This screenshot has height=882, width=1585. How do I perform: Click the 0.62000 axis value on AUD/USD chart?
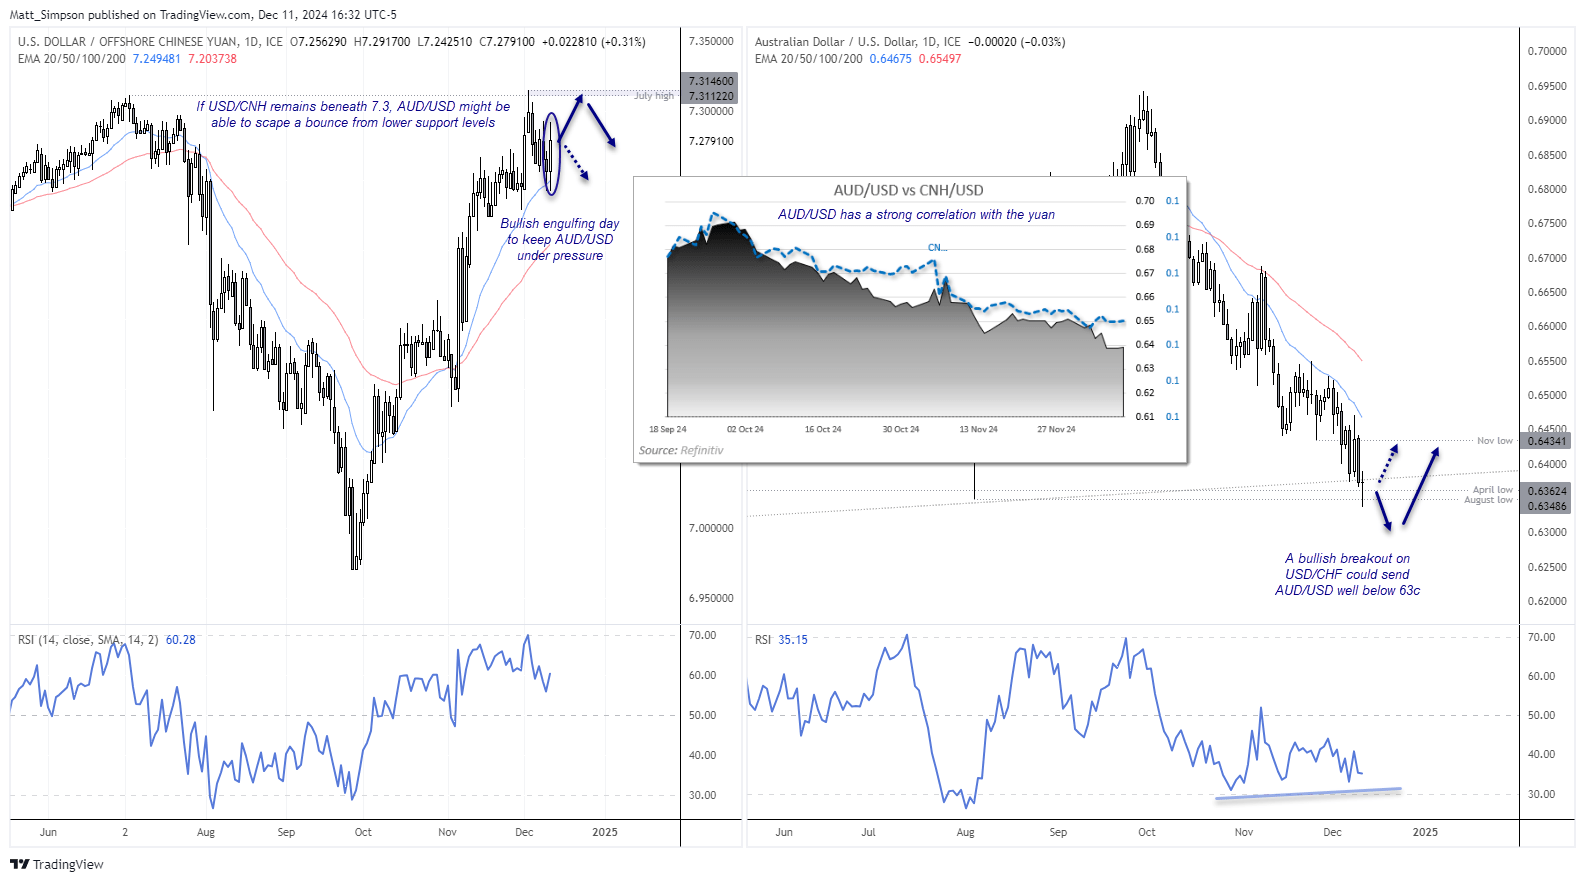1547,601
